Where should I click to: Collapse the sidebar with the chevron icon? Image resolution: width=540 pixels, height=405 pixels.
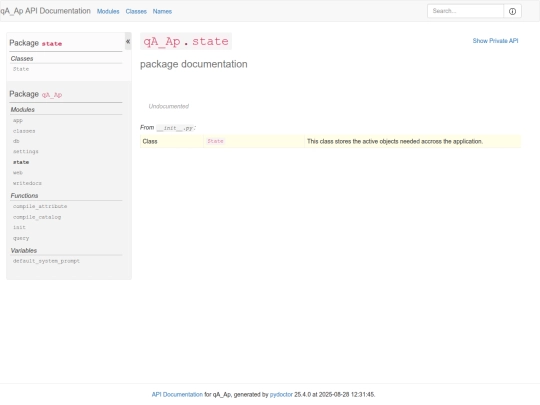[128, 42]
